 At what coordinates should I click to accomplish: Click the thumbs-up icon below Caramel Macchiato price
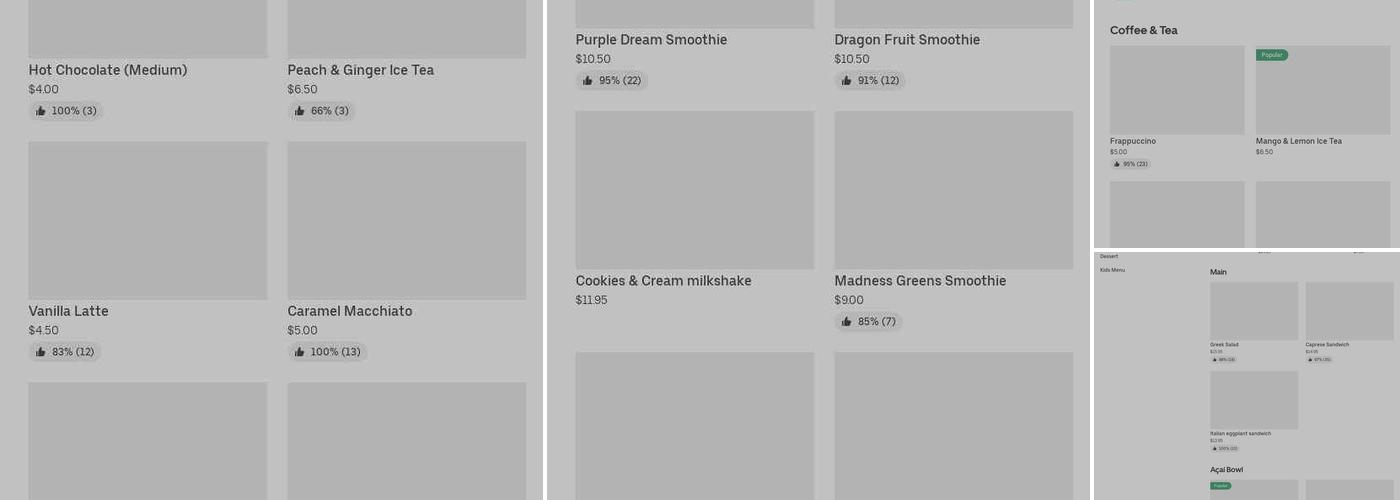tap(300, 352)
